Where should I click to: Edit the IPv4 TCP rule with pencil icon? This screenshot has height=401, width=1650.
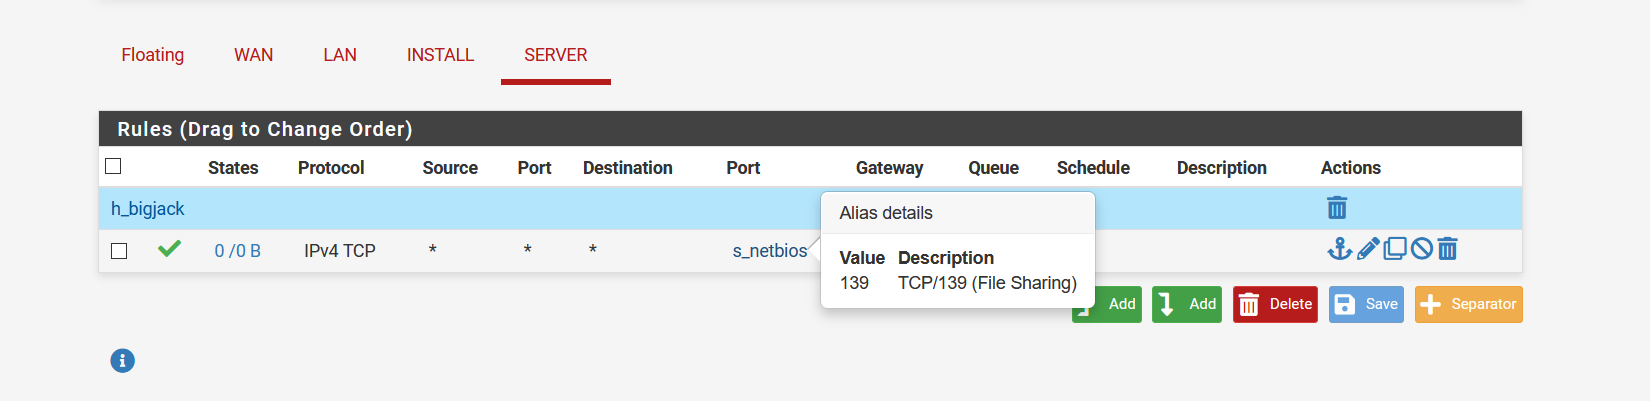click(x=1368, y=249)
